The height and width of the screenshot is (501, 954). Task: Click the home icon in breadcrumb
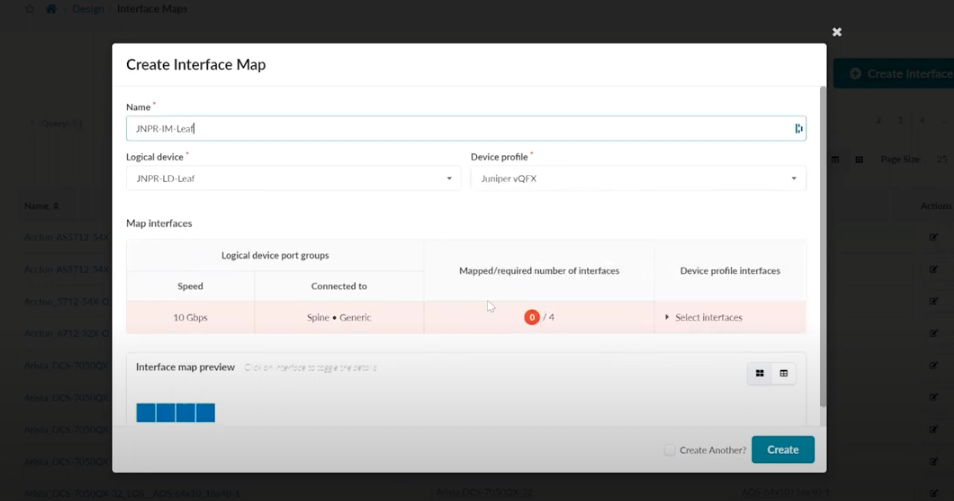51,9
